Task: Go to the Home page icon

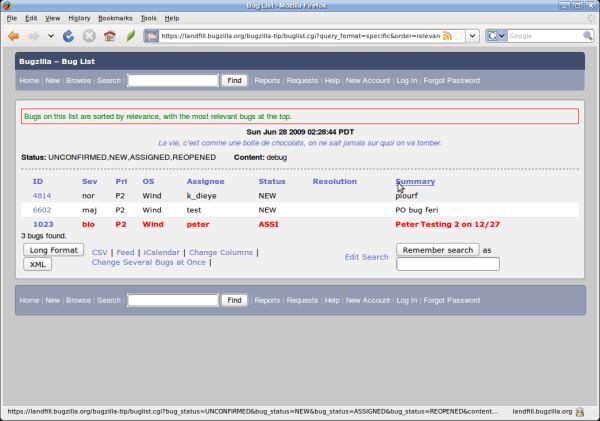Action: pos(110,36)
